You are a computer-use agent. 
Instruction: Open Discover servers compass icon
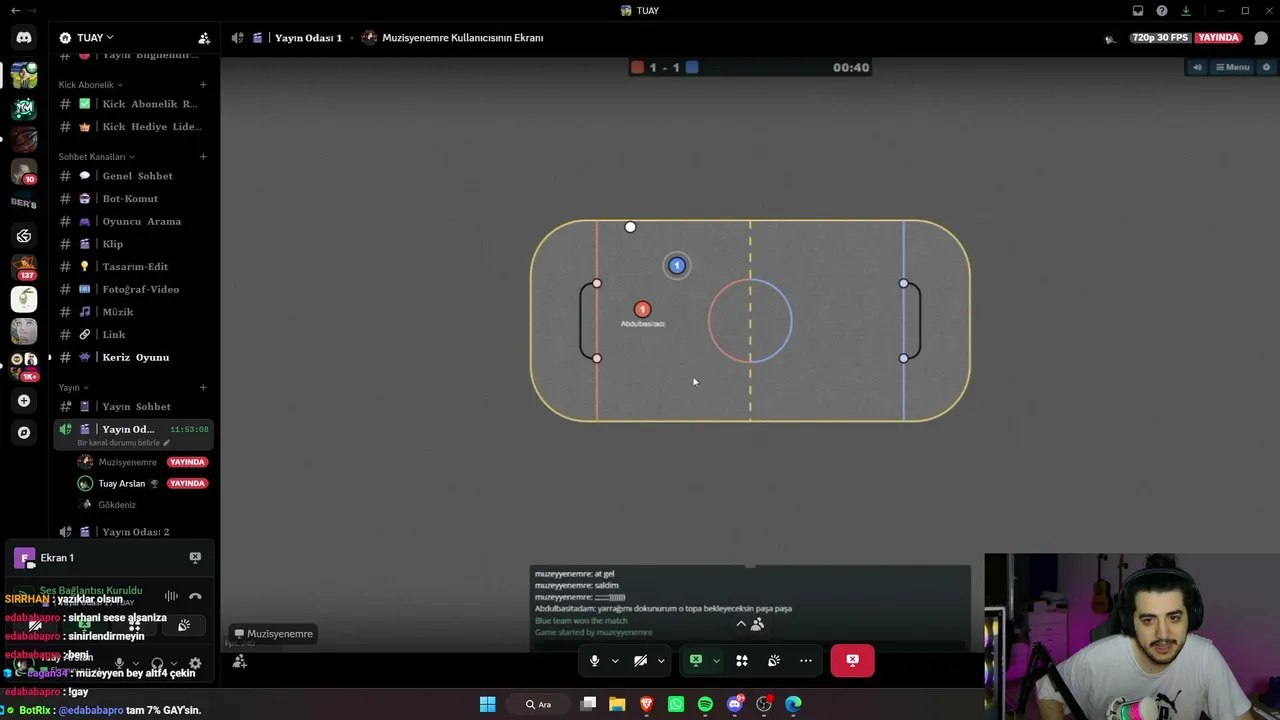pos(24,433)
